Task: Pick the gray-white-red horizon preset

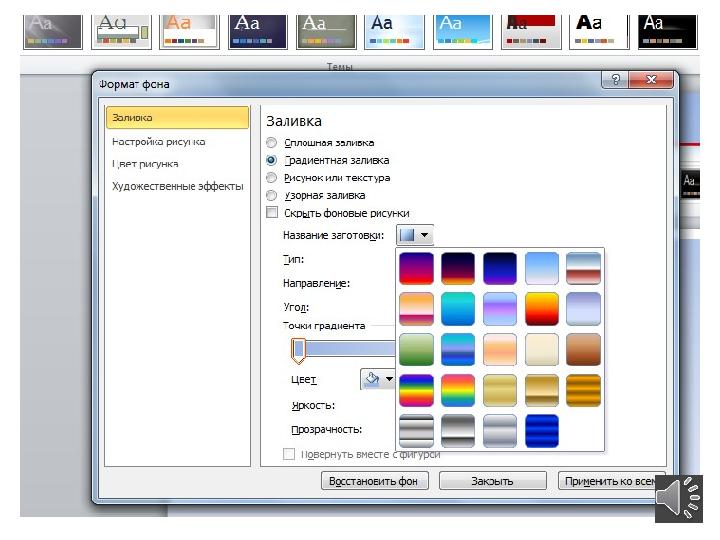Action: [x=583, y=268]
